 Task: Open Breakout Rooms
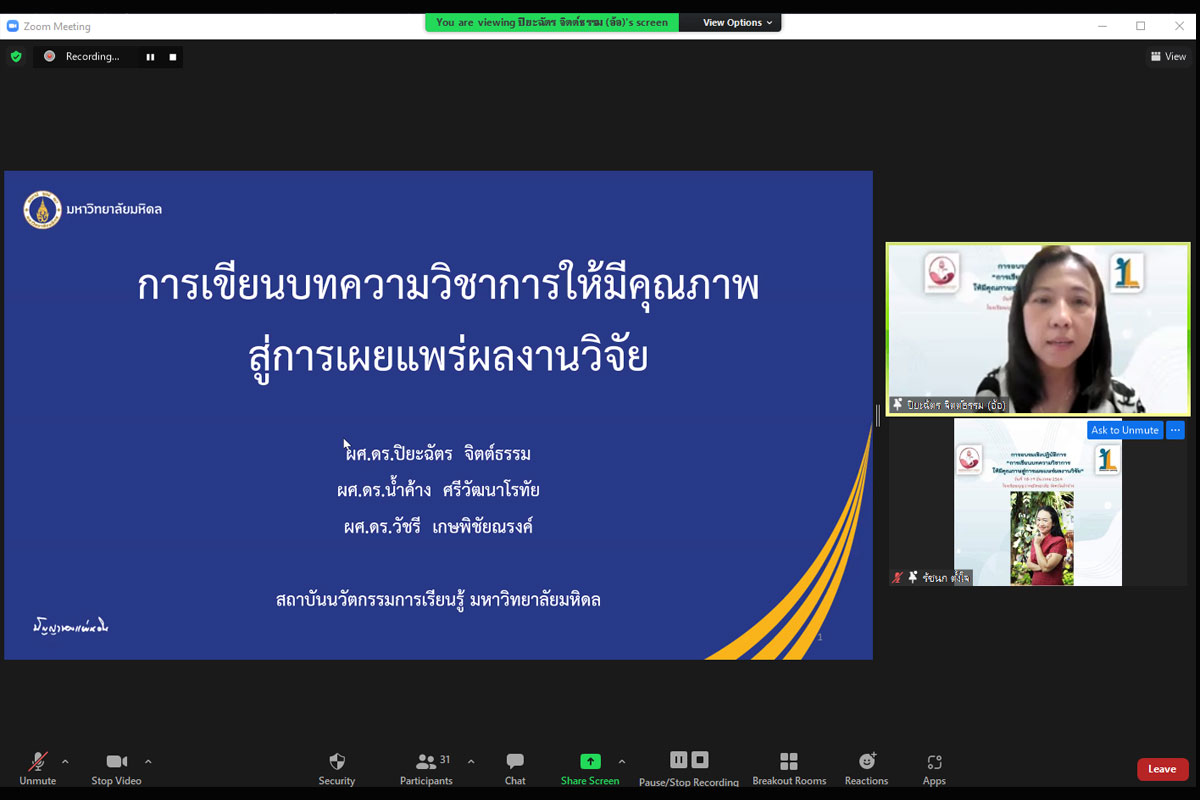tap(789, 762)
